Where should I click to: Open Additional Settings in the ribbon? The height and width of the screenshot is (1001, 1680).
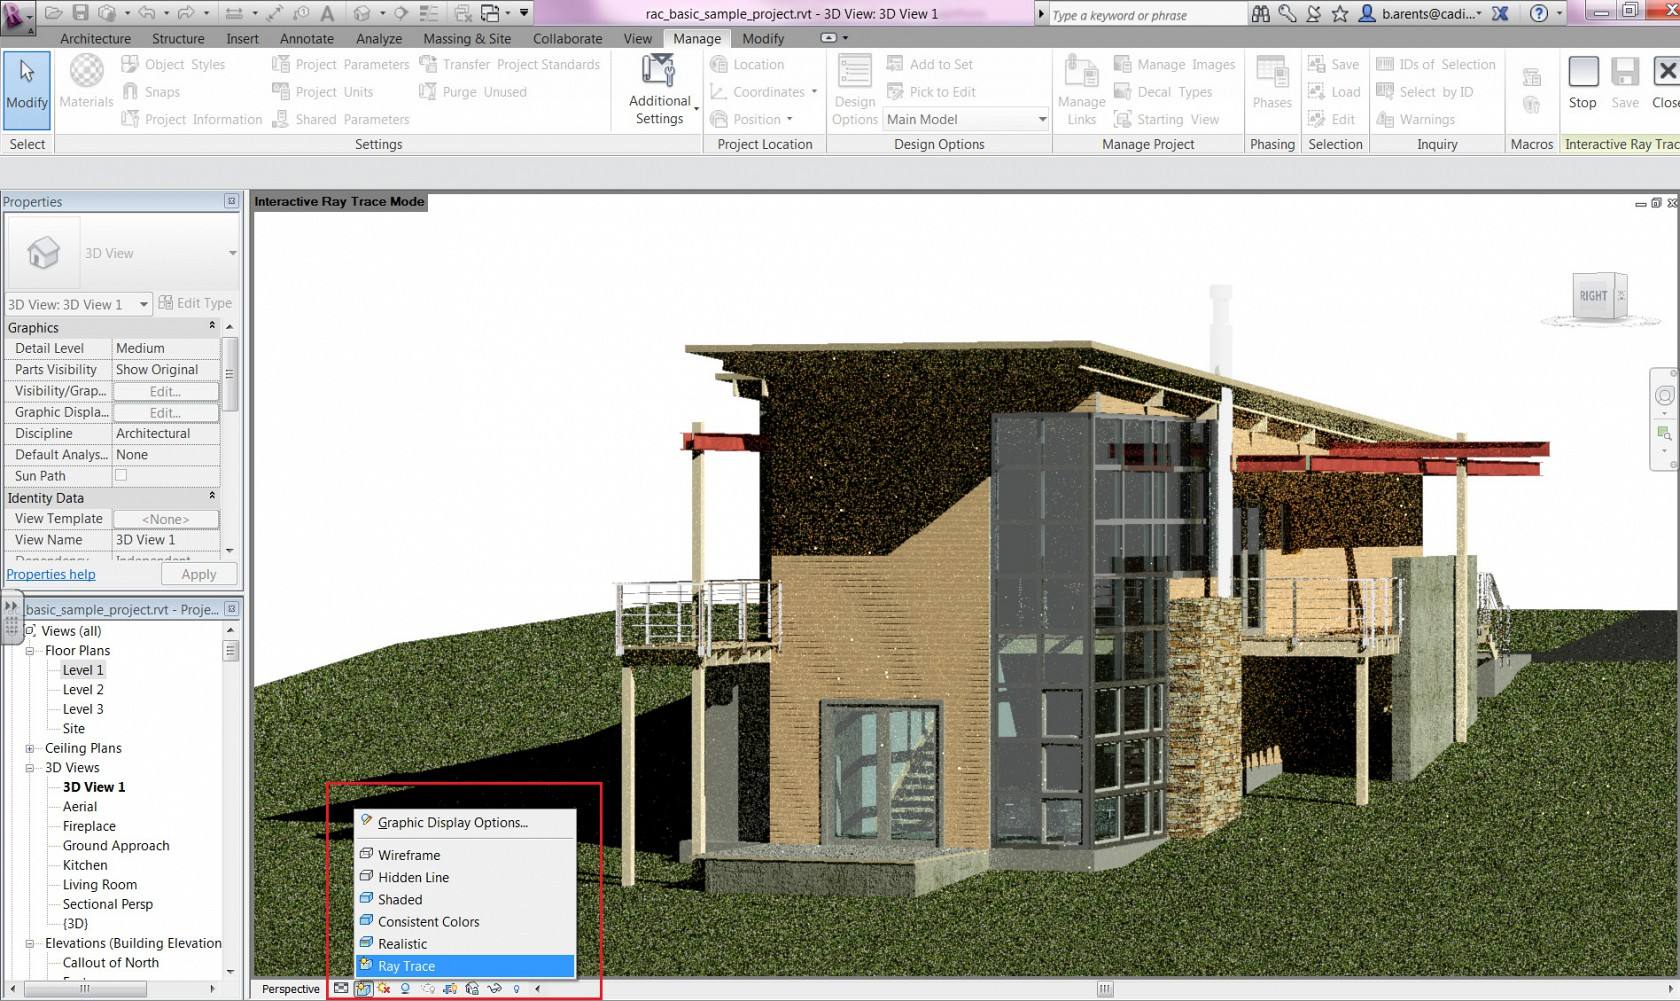tap(659, 90)
